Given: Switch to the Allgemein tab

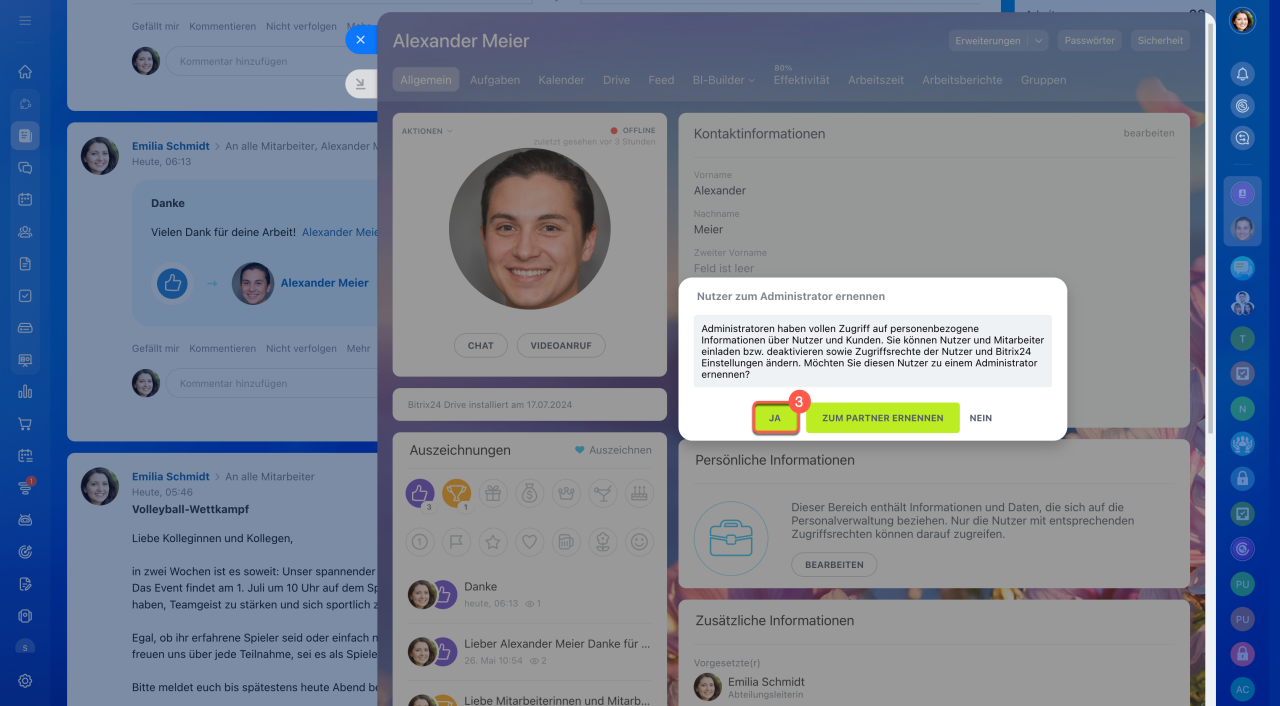Looking at the screenshot, I should tap(425, 80).
